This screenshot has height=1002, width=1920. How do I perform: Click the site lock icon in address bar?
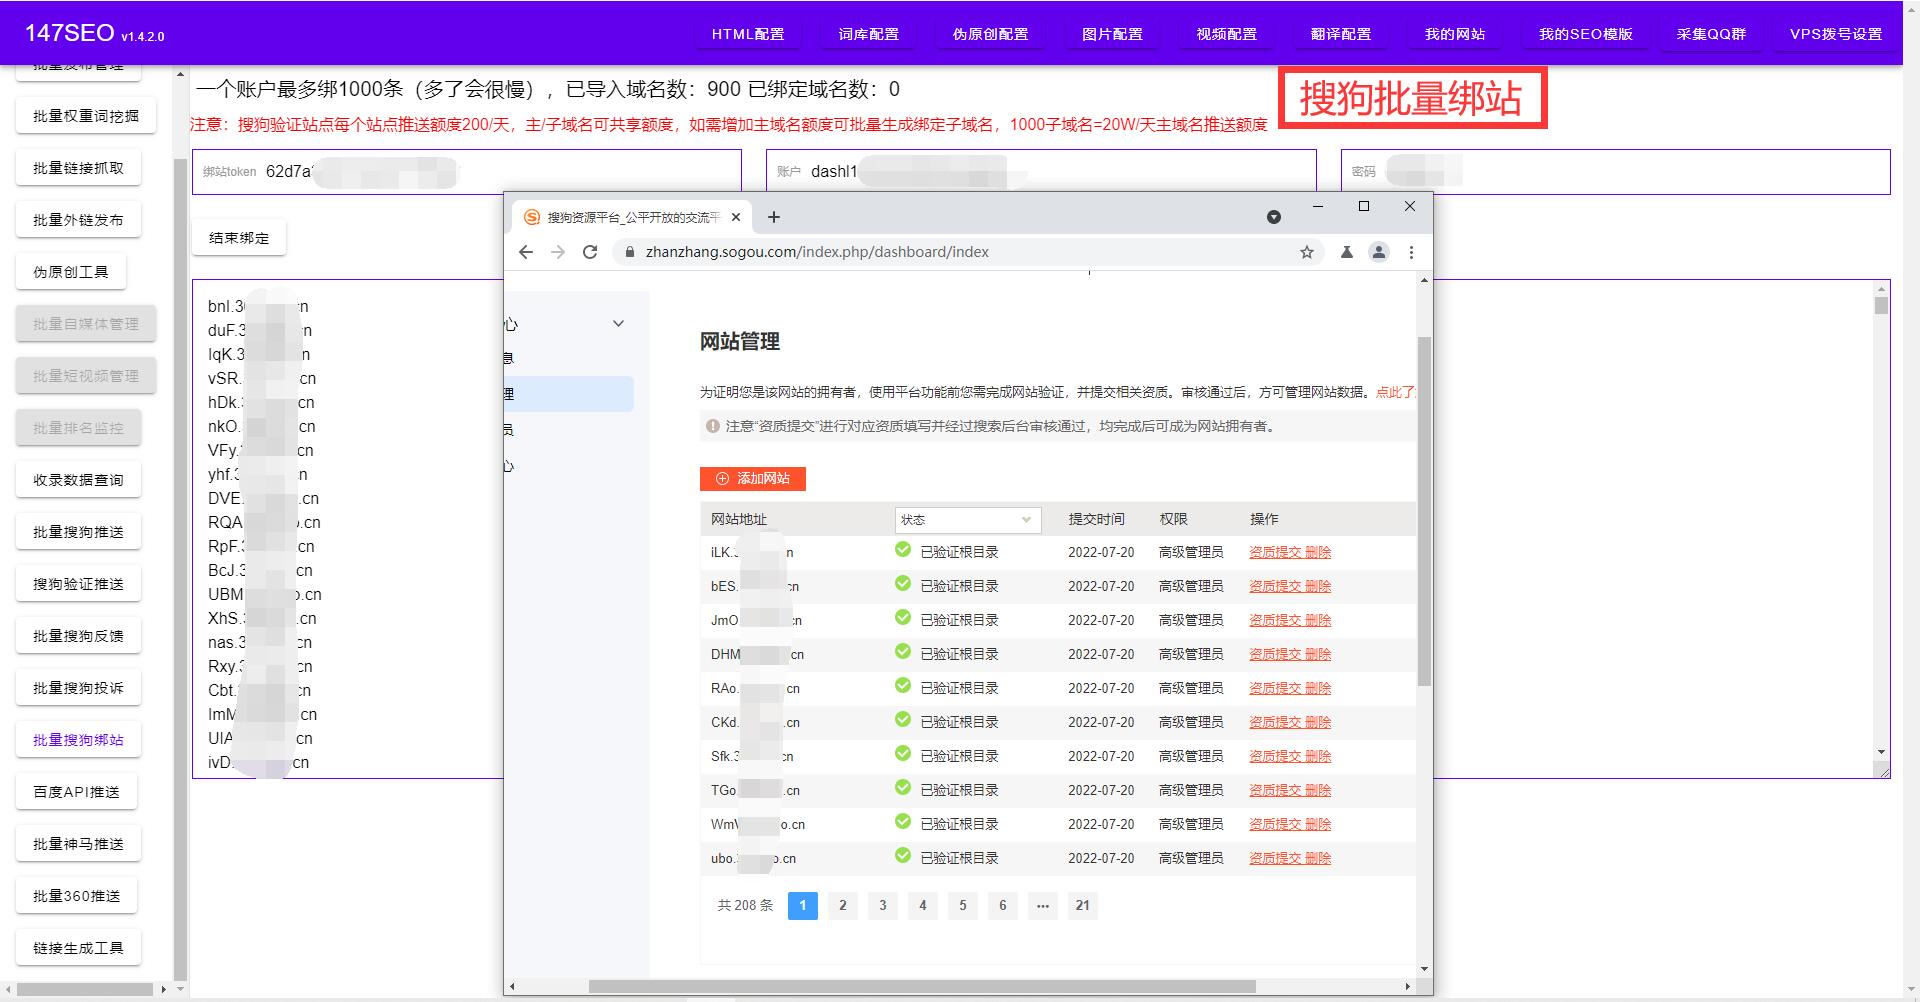(630, 252)
